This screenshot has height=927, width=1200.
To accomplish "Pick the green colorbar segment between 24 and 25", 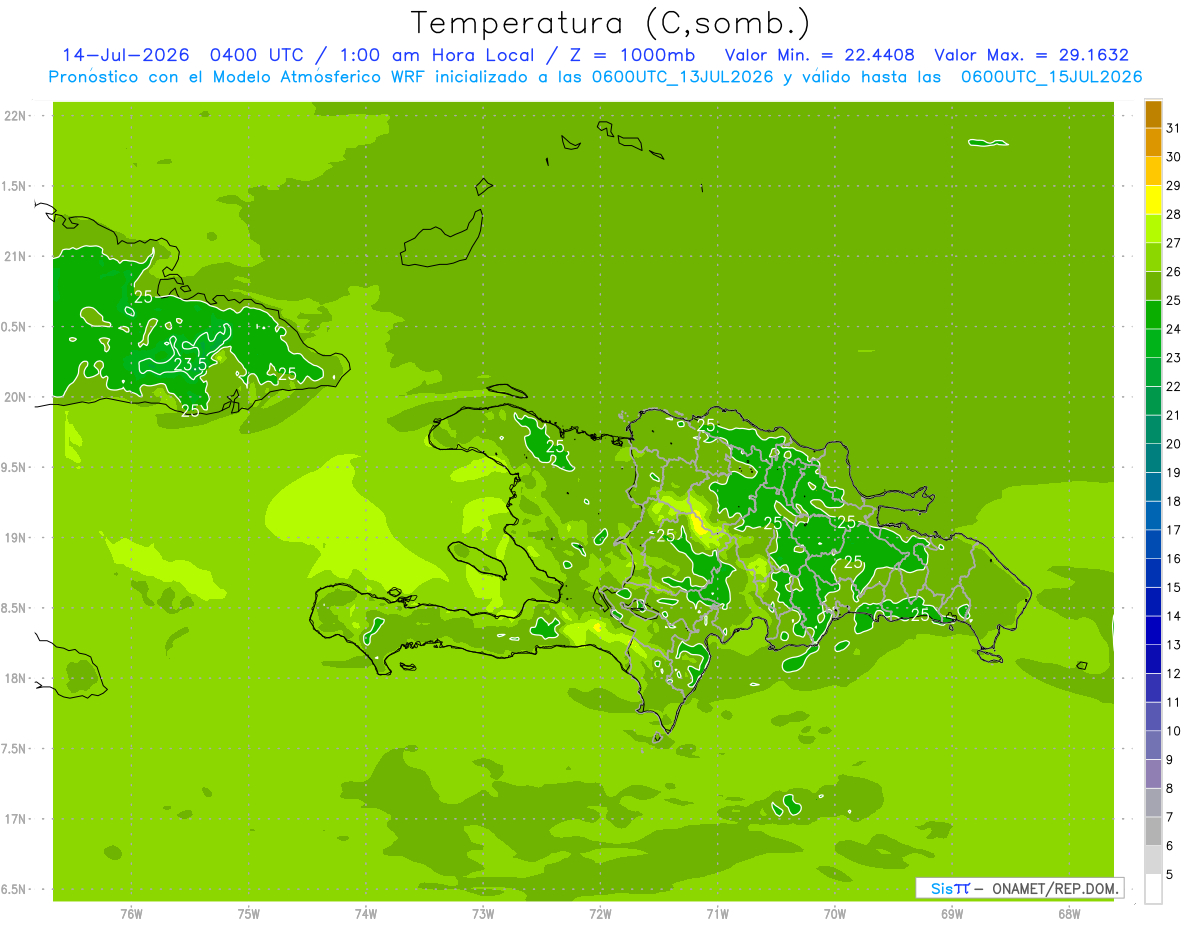I will pos(1153,315).
